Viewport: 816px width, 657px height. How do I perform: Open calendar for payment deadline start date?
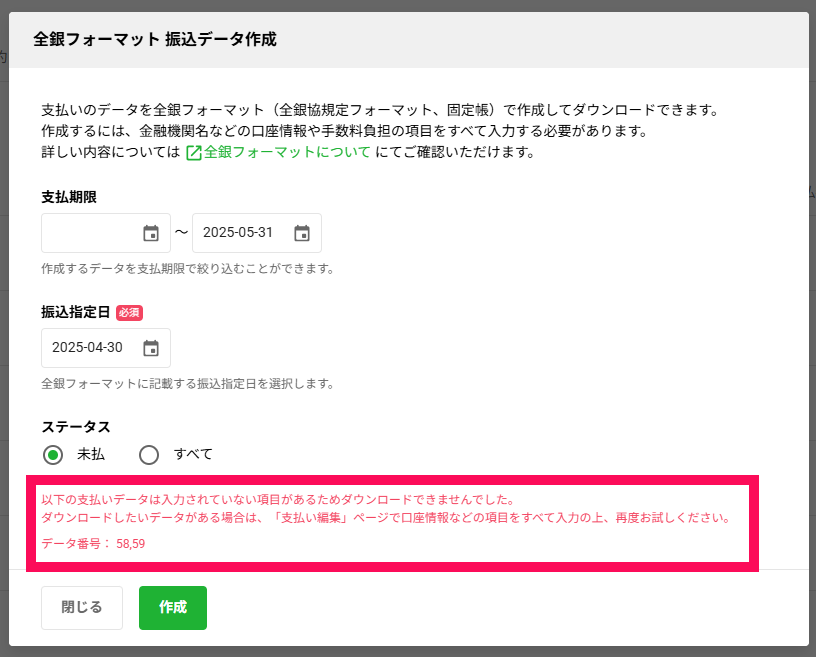(151, 233)
